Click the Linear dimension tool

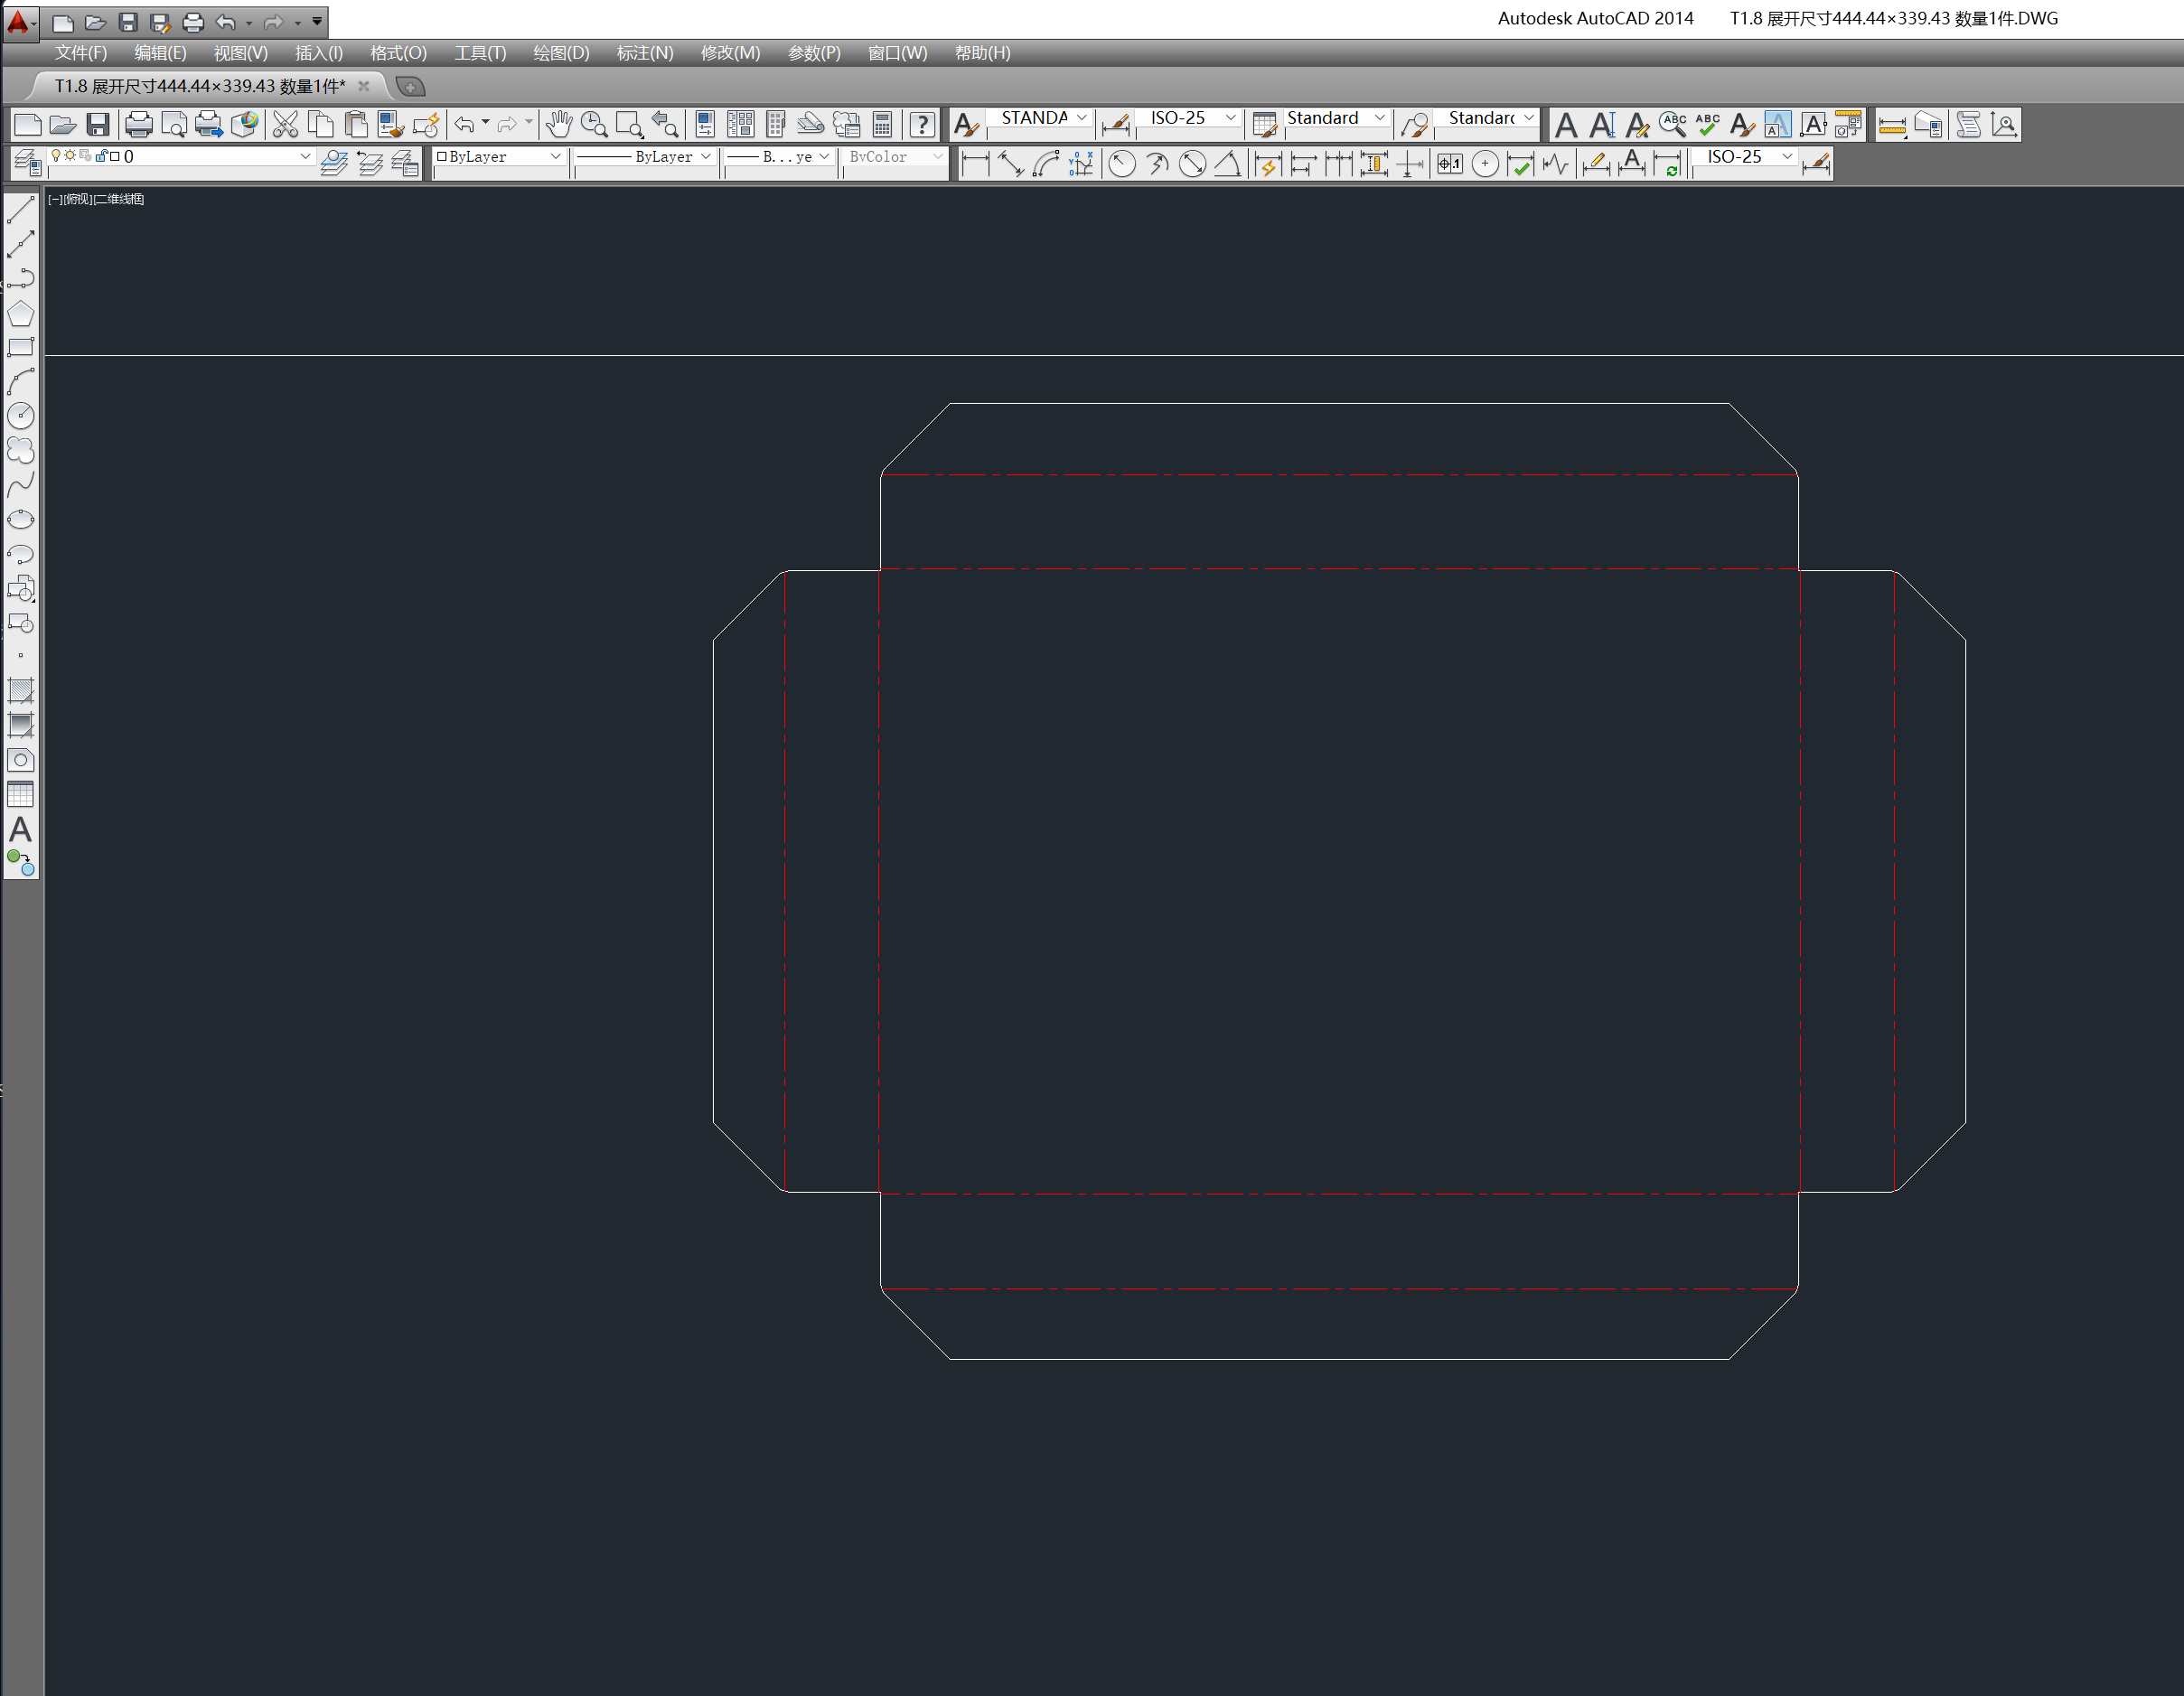(974, 163)
